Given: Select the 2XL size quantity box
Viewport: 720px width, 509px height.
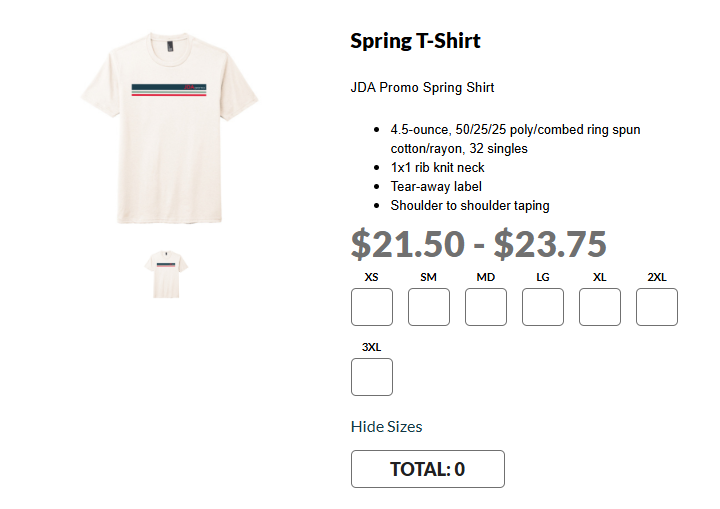Looking at the screenshot, I should point(657,307).
